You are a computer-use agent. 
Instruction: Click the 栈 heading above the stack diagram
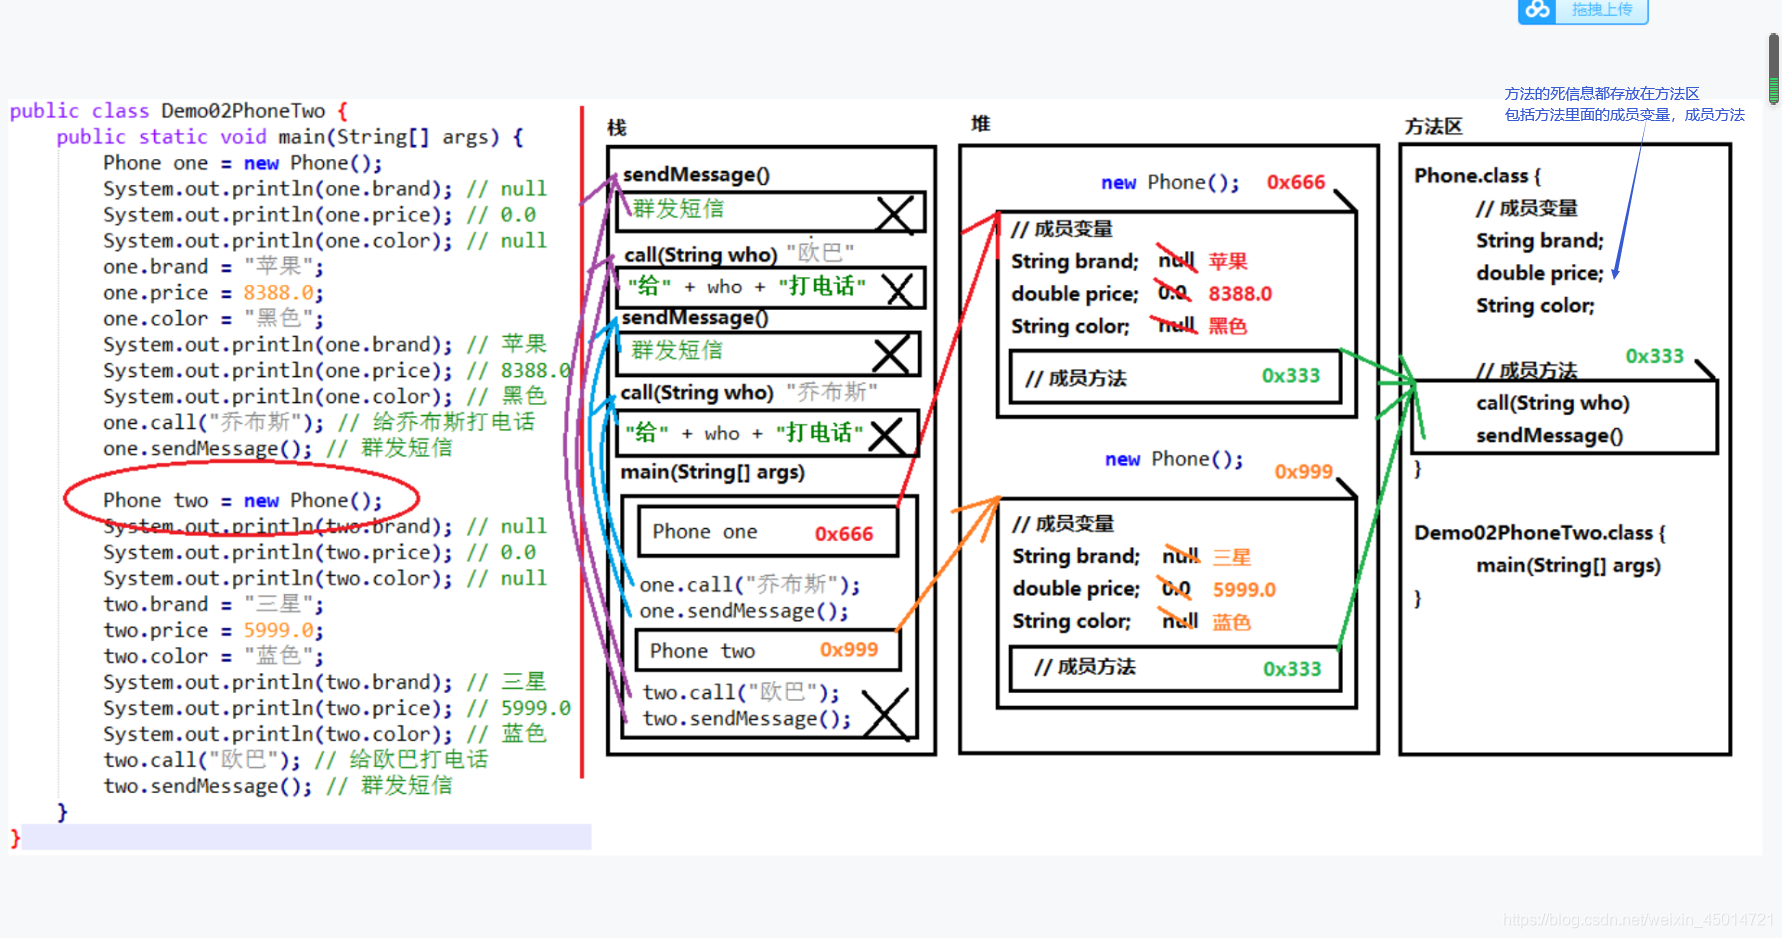click(x=616, y=128)
